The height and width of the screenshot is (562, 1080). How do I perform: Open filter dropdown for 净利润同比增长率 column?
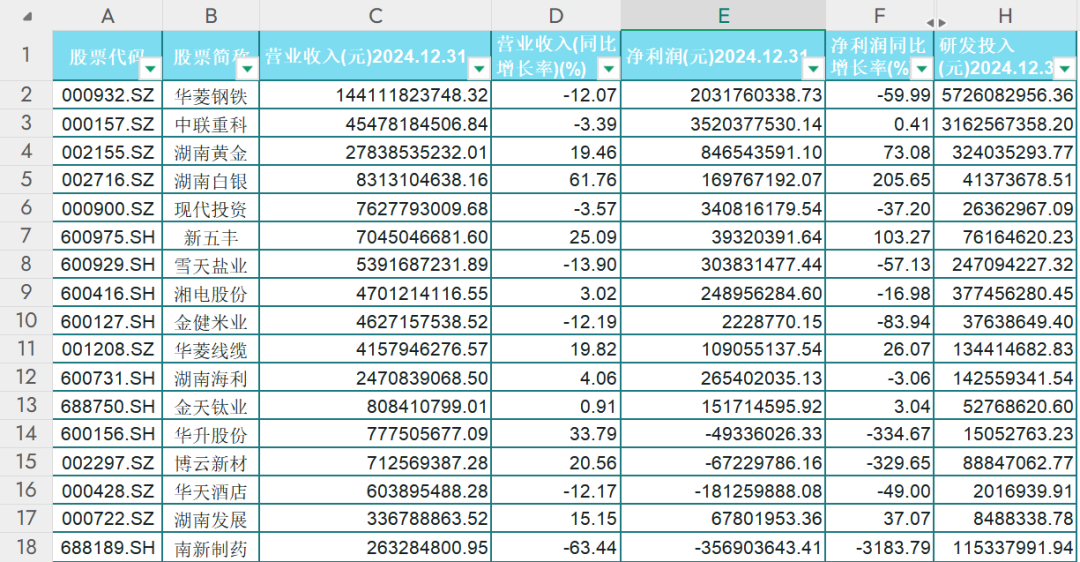point(922,68)
